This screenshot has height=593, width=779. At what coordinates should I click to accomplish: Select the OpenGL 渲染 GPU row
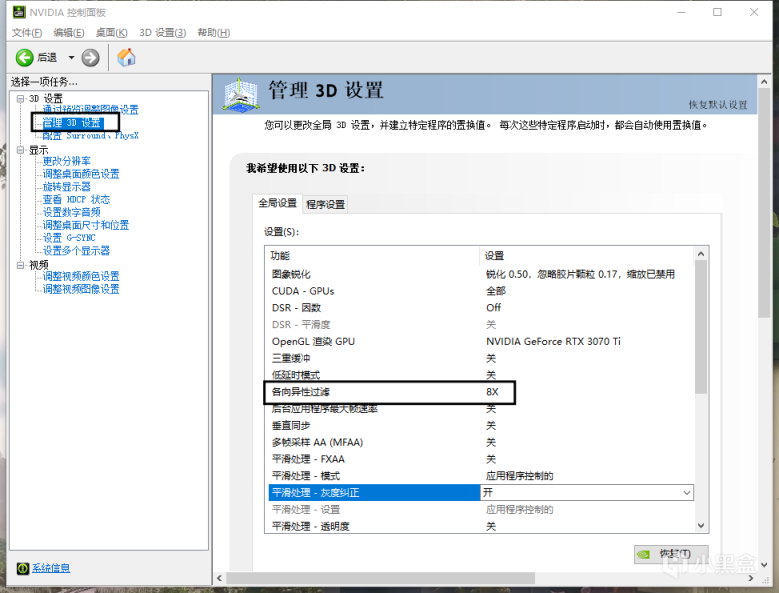click(x=479, y=342)
